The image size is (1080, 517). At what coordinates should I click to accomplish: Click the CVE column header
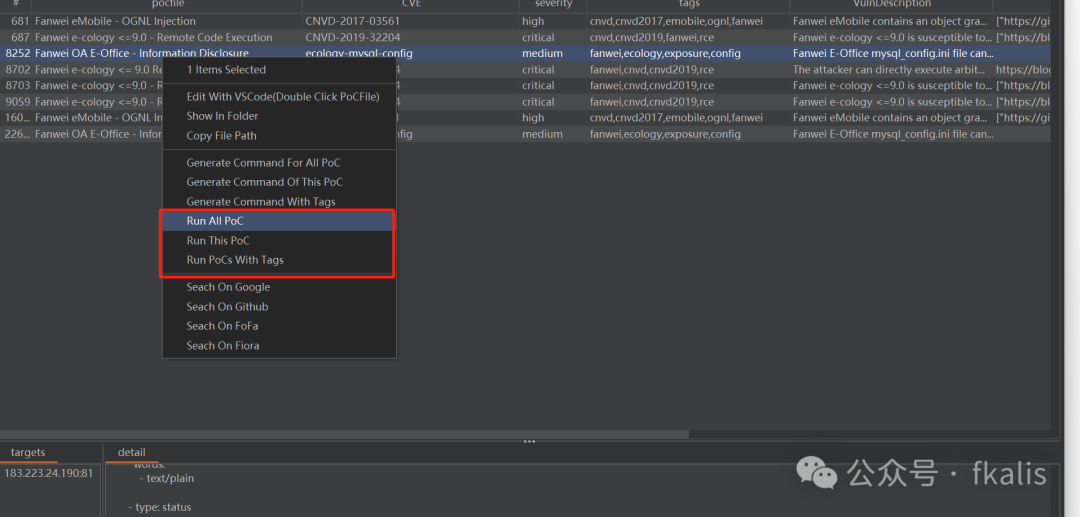(x=411, y=4)
